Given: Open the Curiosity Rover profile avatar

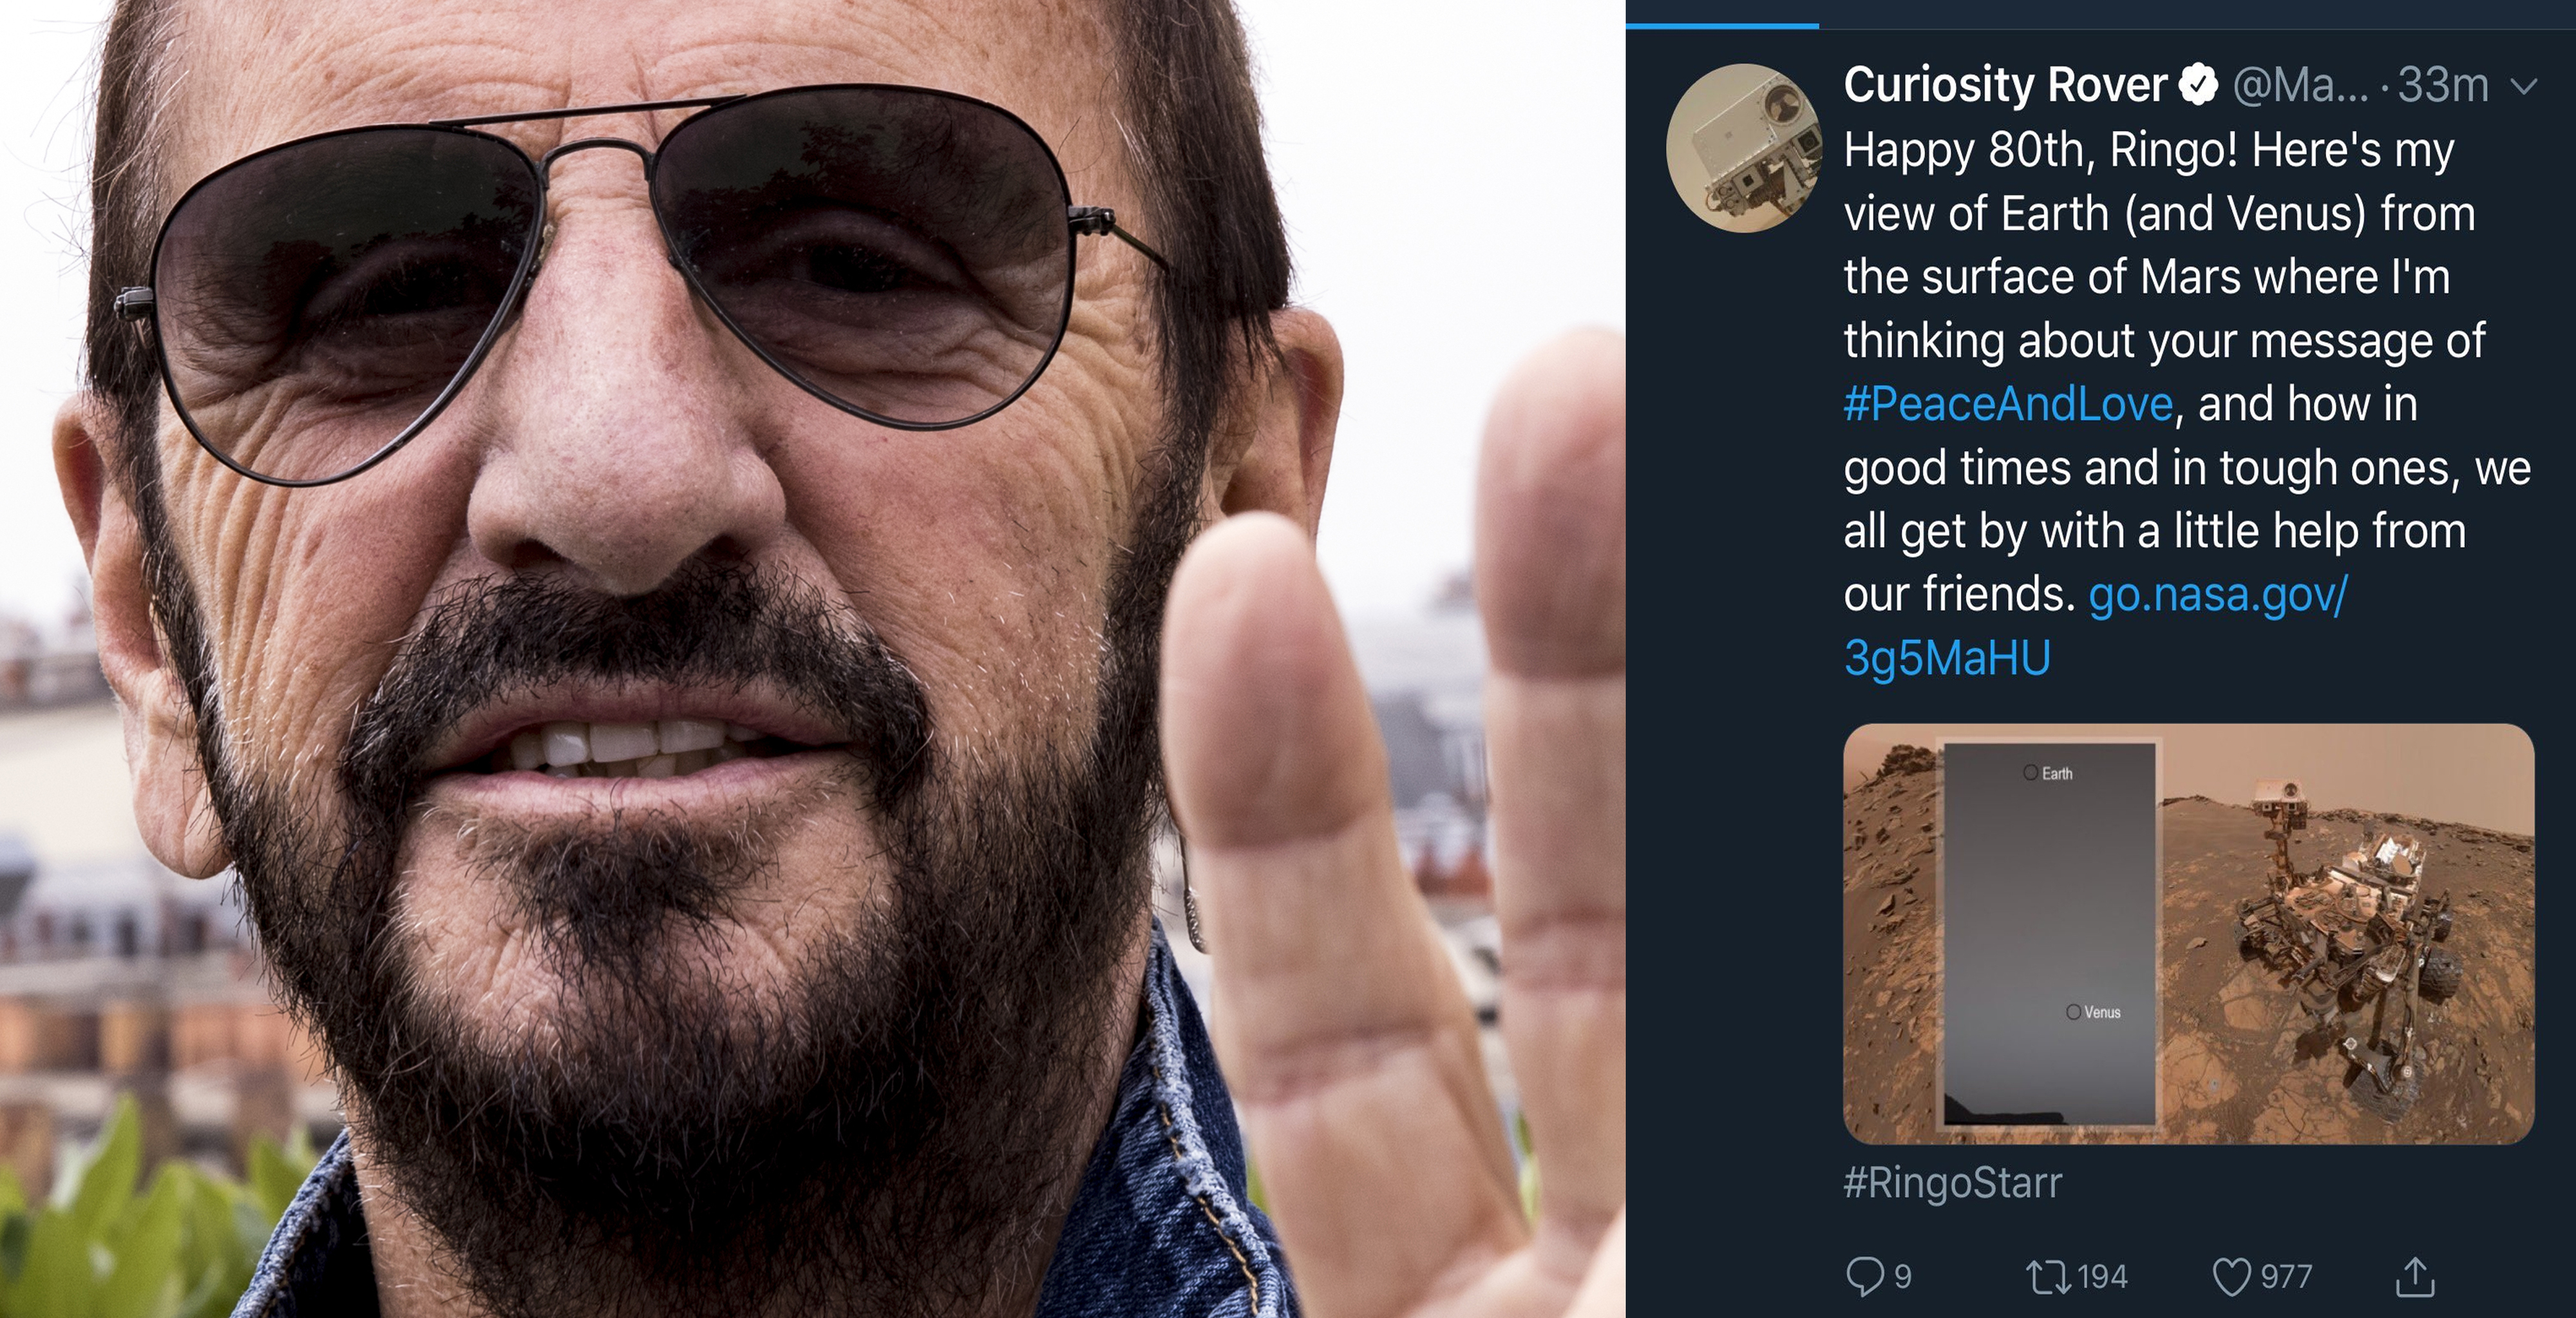Looking at the screenshot, I should (x=1744, y=148).
